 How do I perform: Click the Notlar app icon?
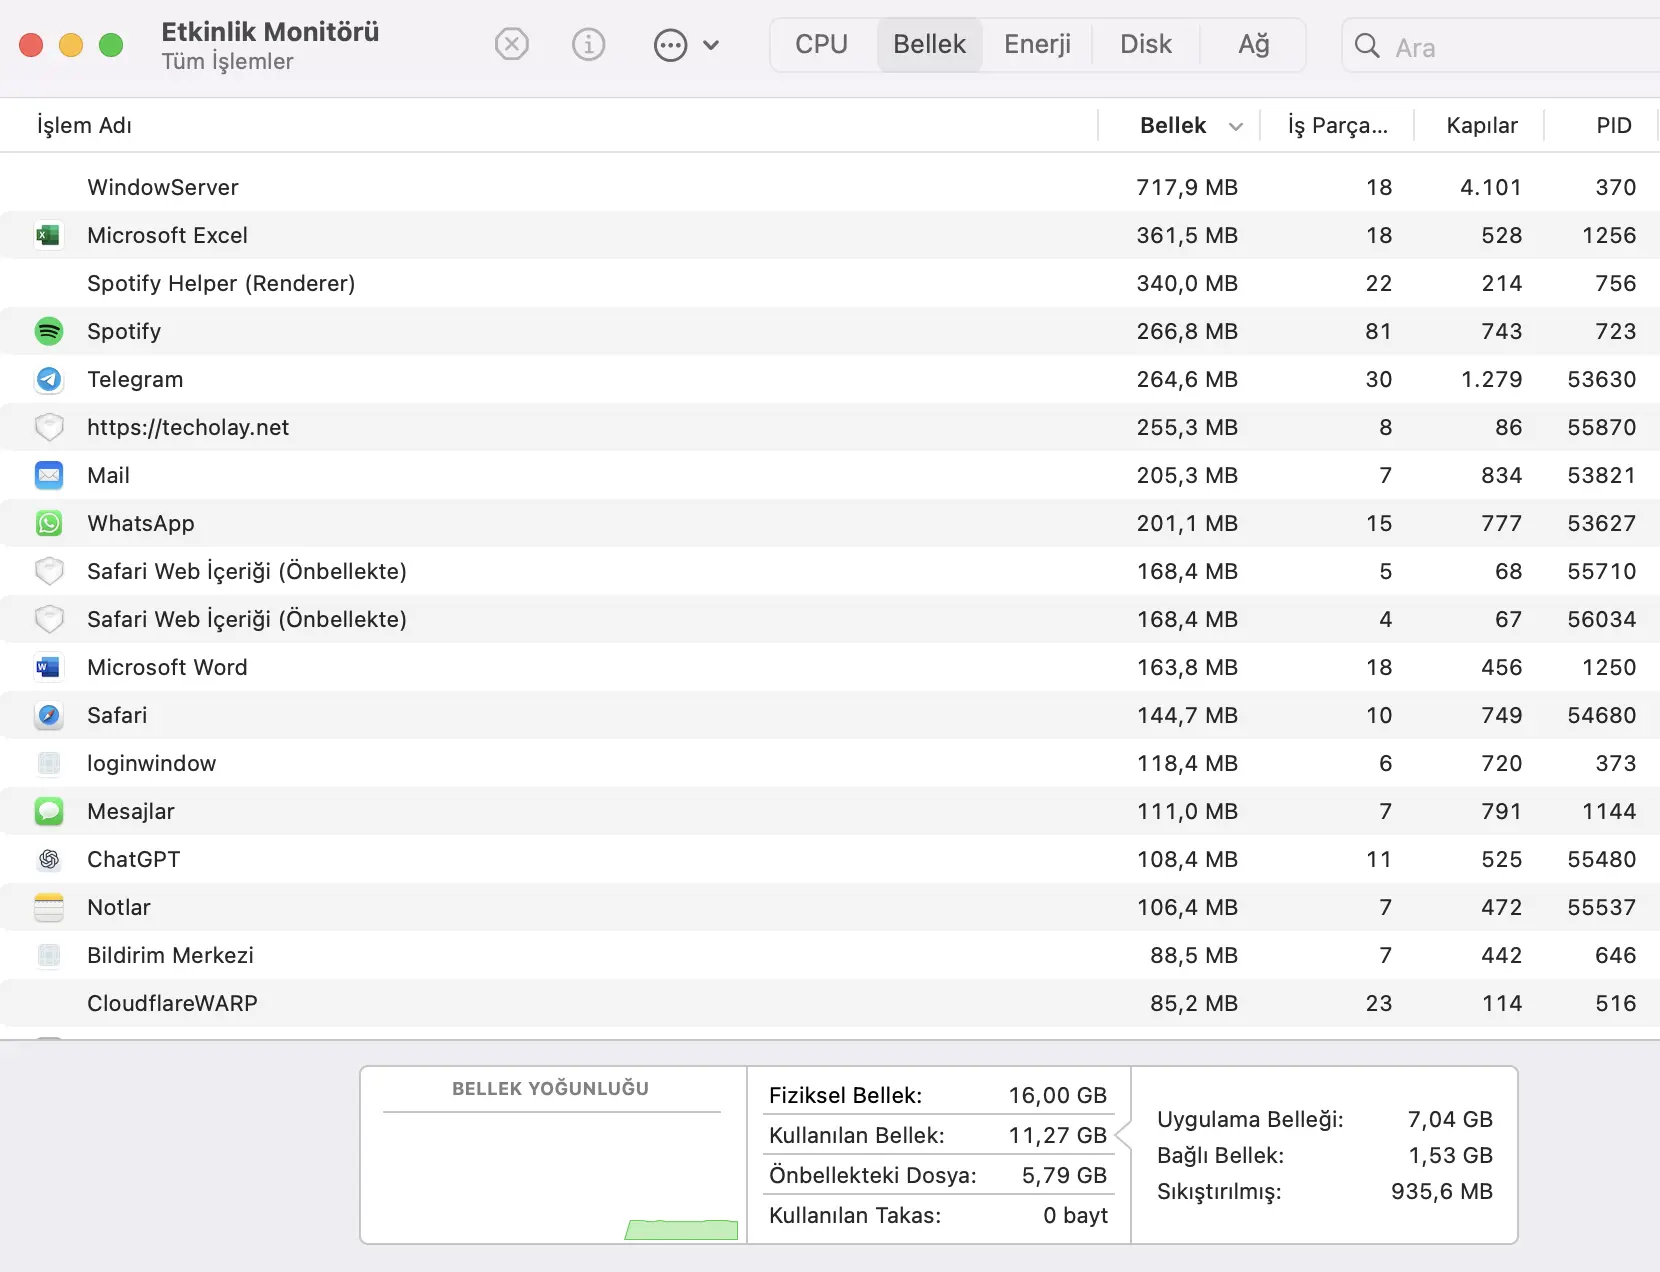(48, 907)
